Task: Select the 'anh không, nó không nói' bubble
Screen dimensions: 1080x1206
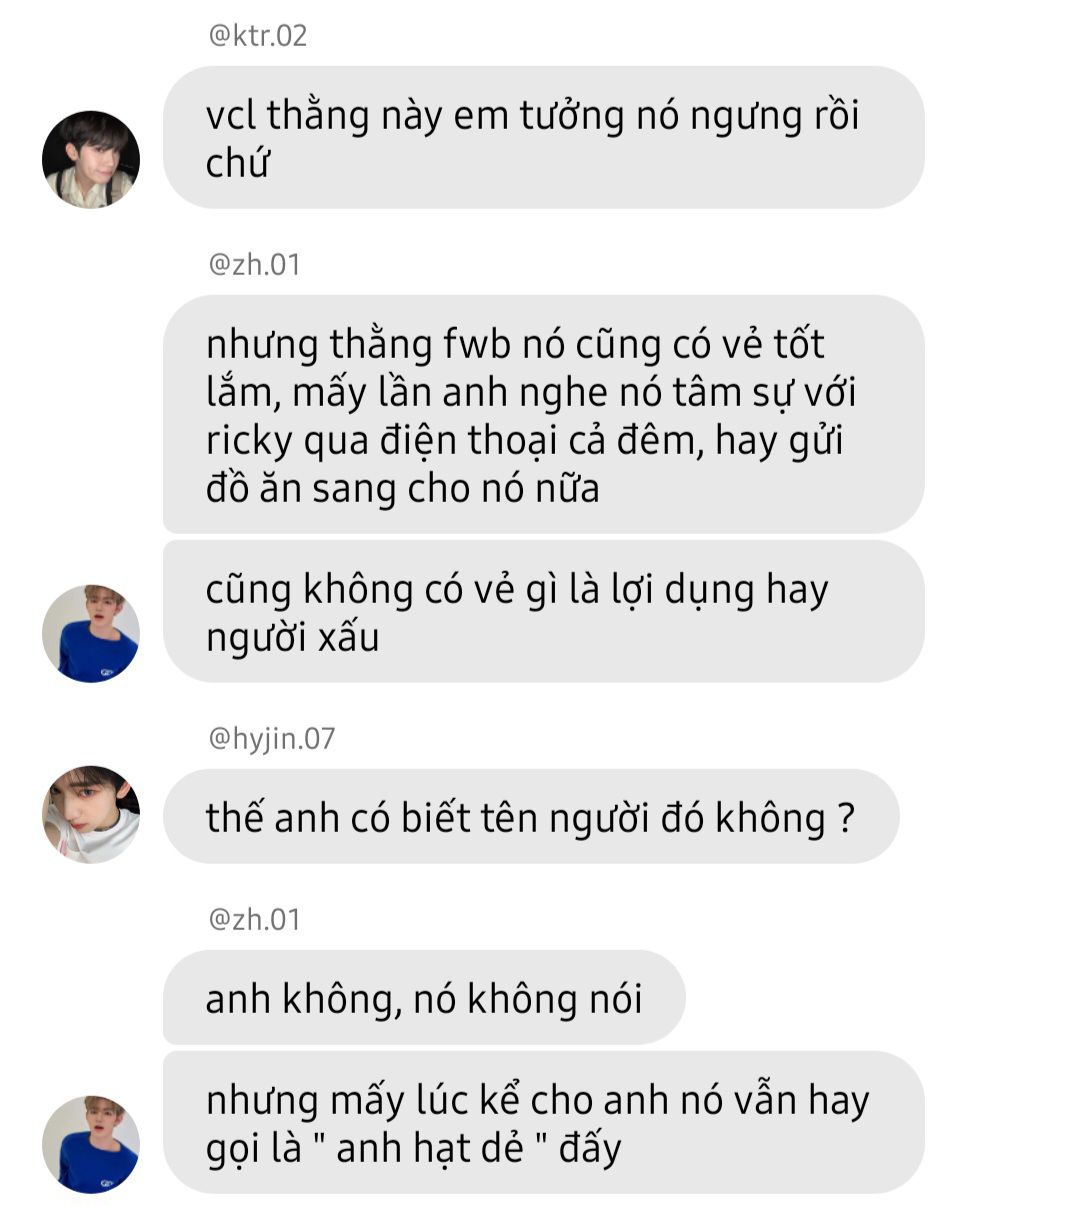Action: click(x=424, y=998)
